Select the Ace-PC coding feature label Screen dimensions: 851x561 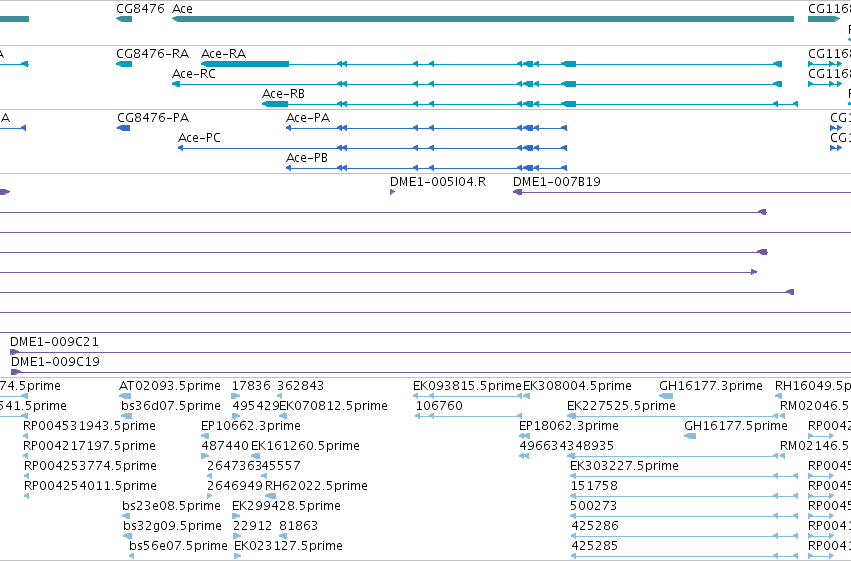pyautogui.click(x=199, y=138)
